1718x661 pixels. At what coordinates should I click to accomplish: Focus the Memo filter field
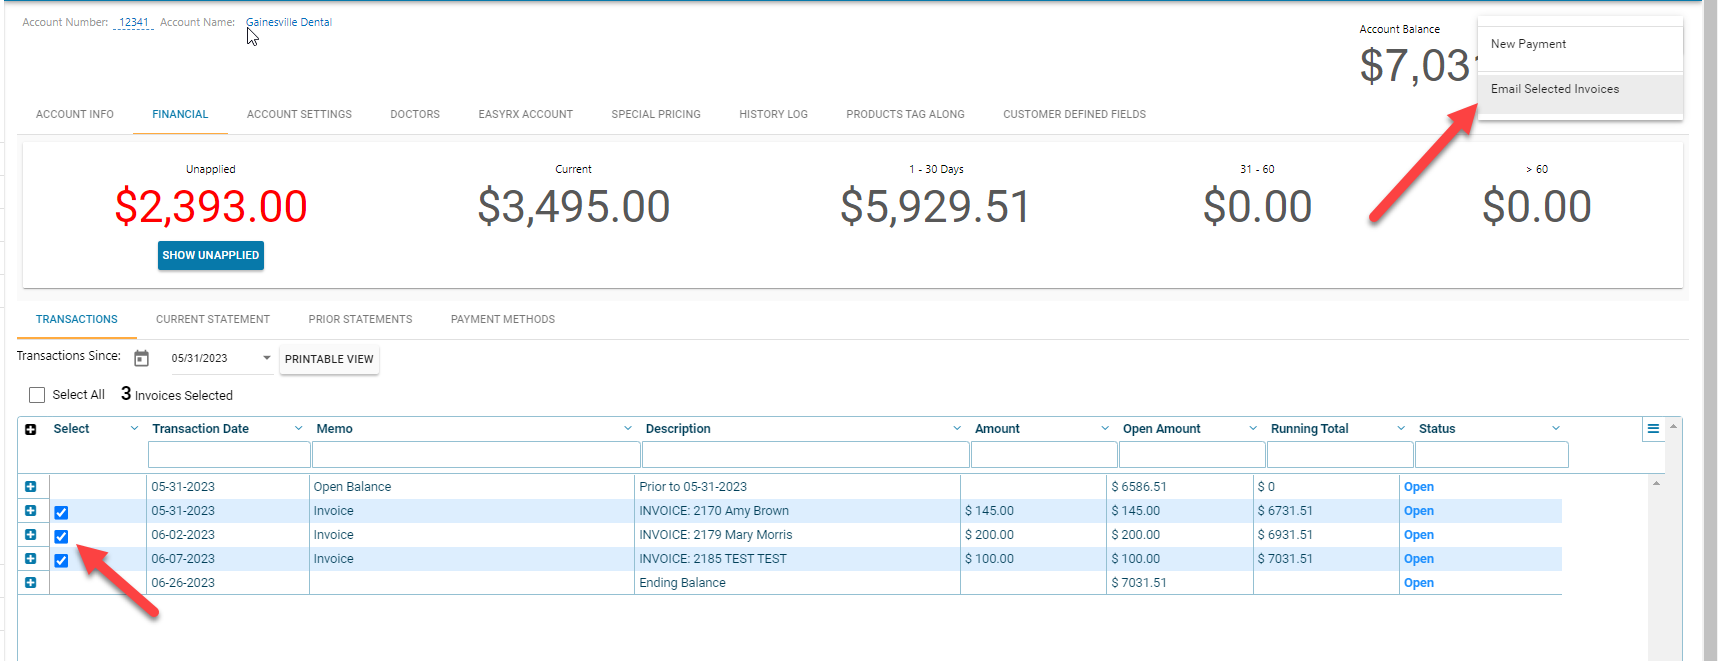pos(476,455)
